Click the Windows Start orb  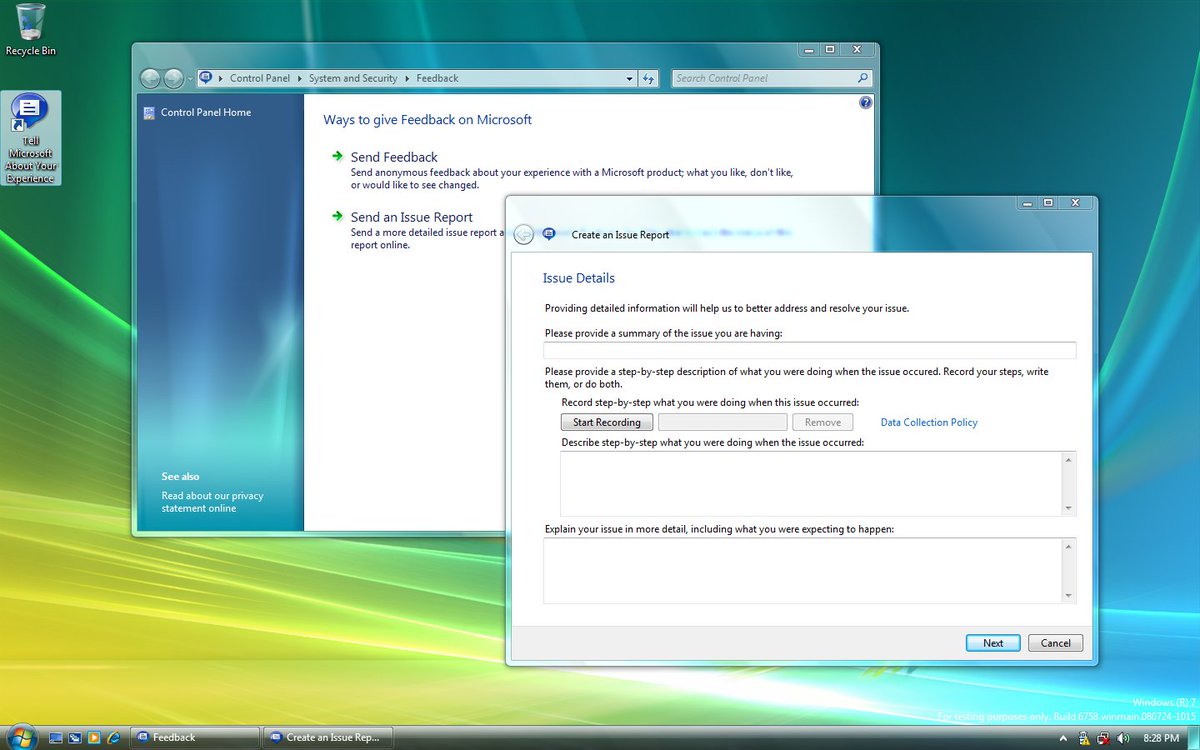pos(21,737)
